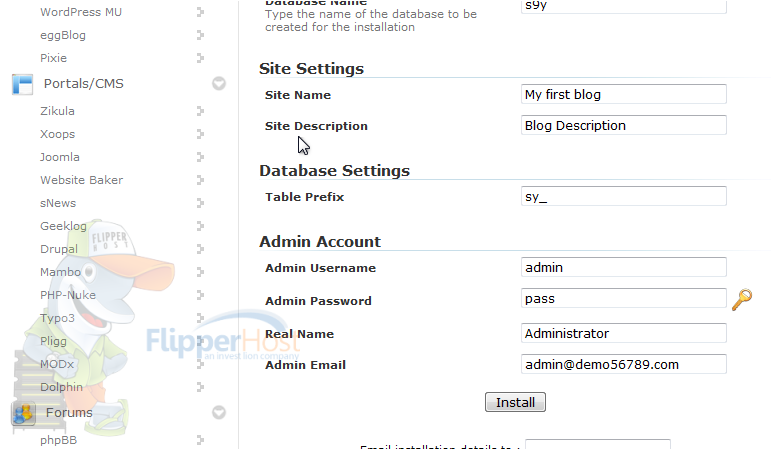The width and height of the screenshot is (776, 450).
Task: Open Mambo installer link
Action: pyautogui.click(x=60, y=272)
